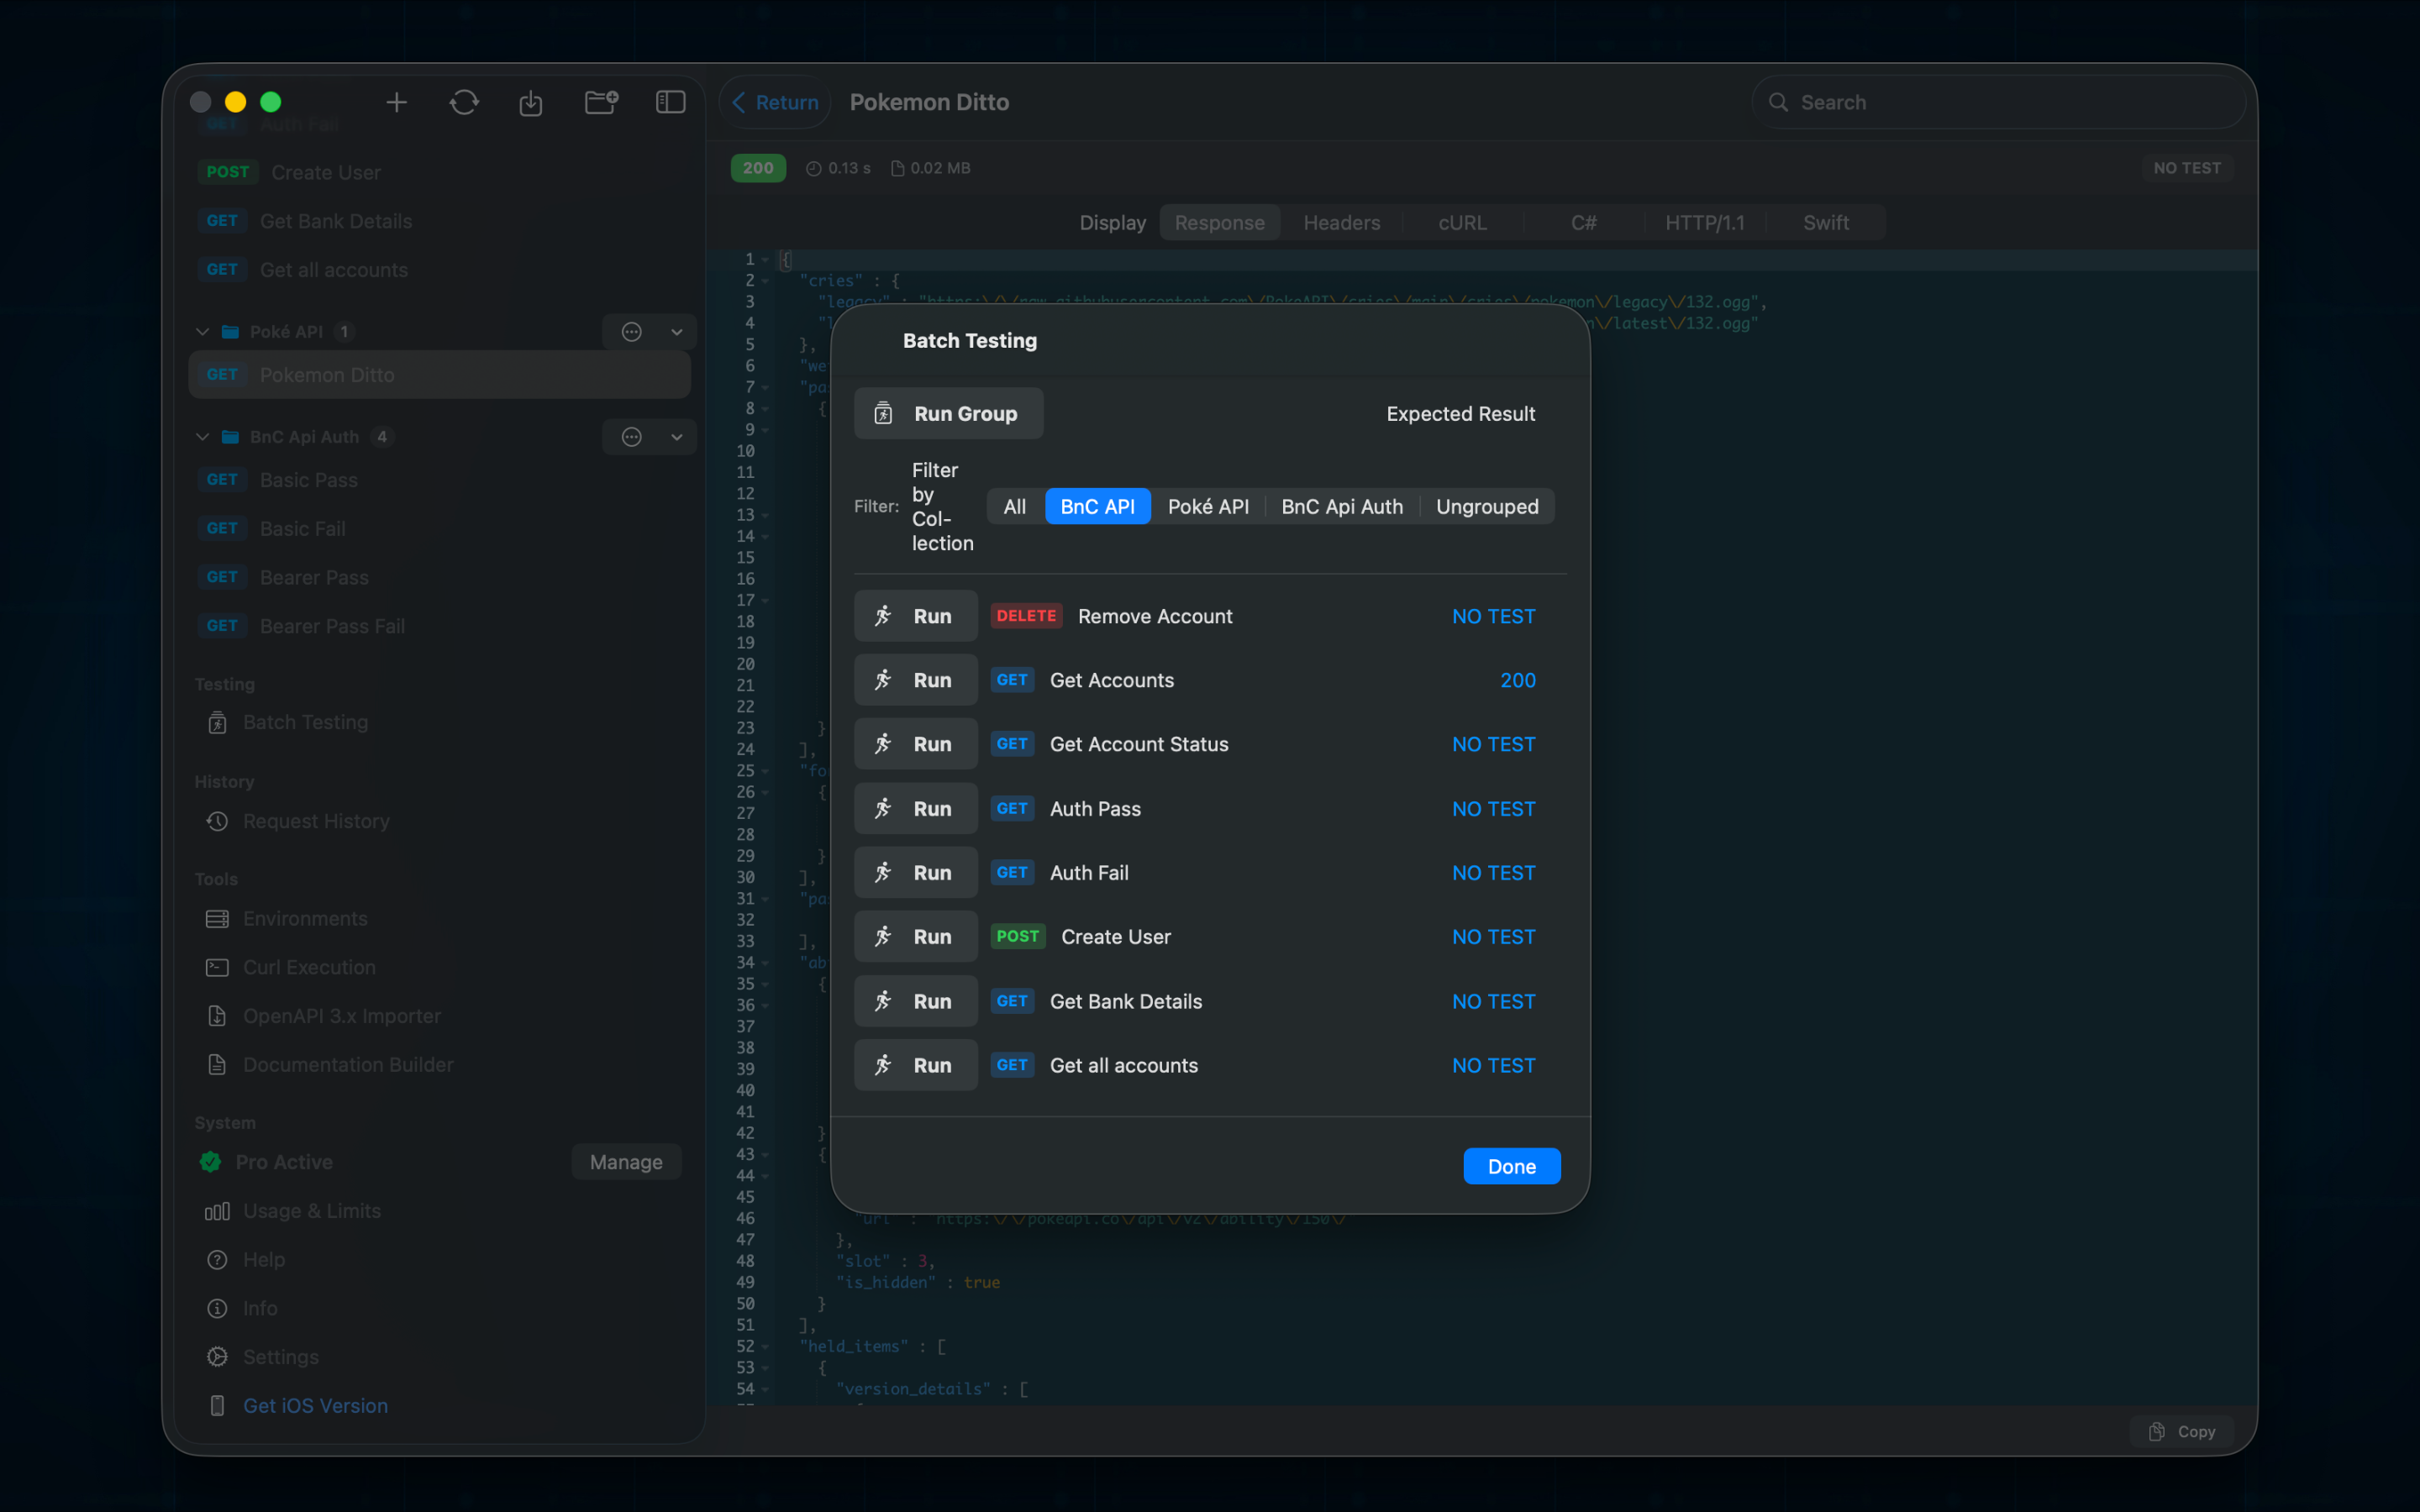2420x1512 pixels.
Task: Select Get Bank Details in sidebar
Action: coord(439,221)
